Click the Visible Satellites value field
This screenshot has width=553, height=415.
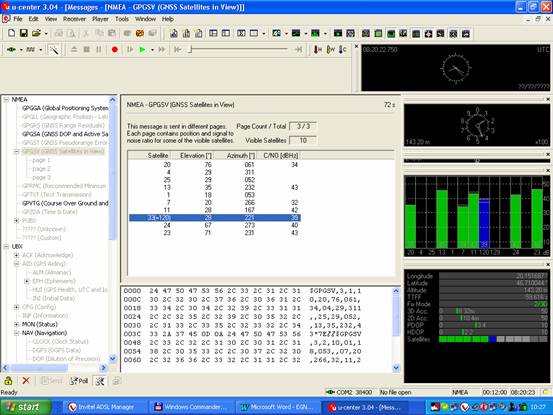point(303,140)
